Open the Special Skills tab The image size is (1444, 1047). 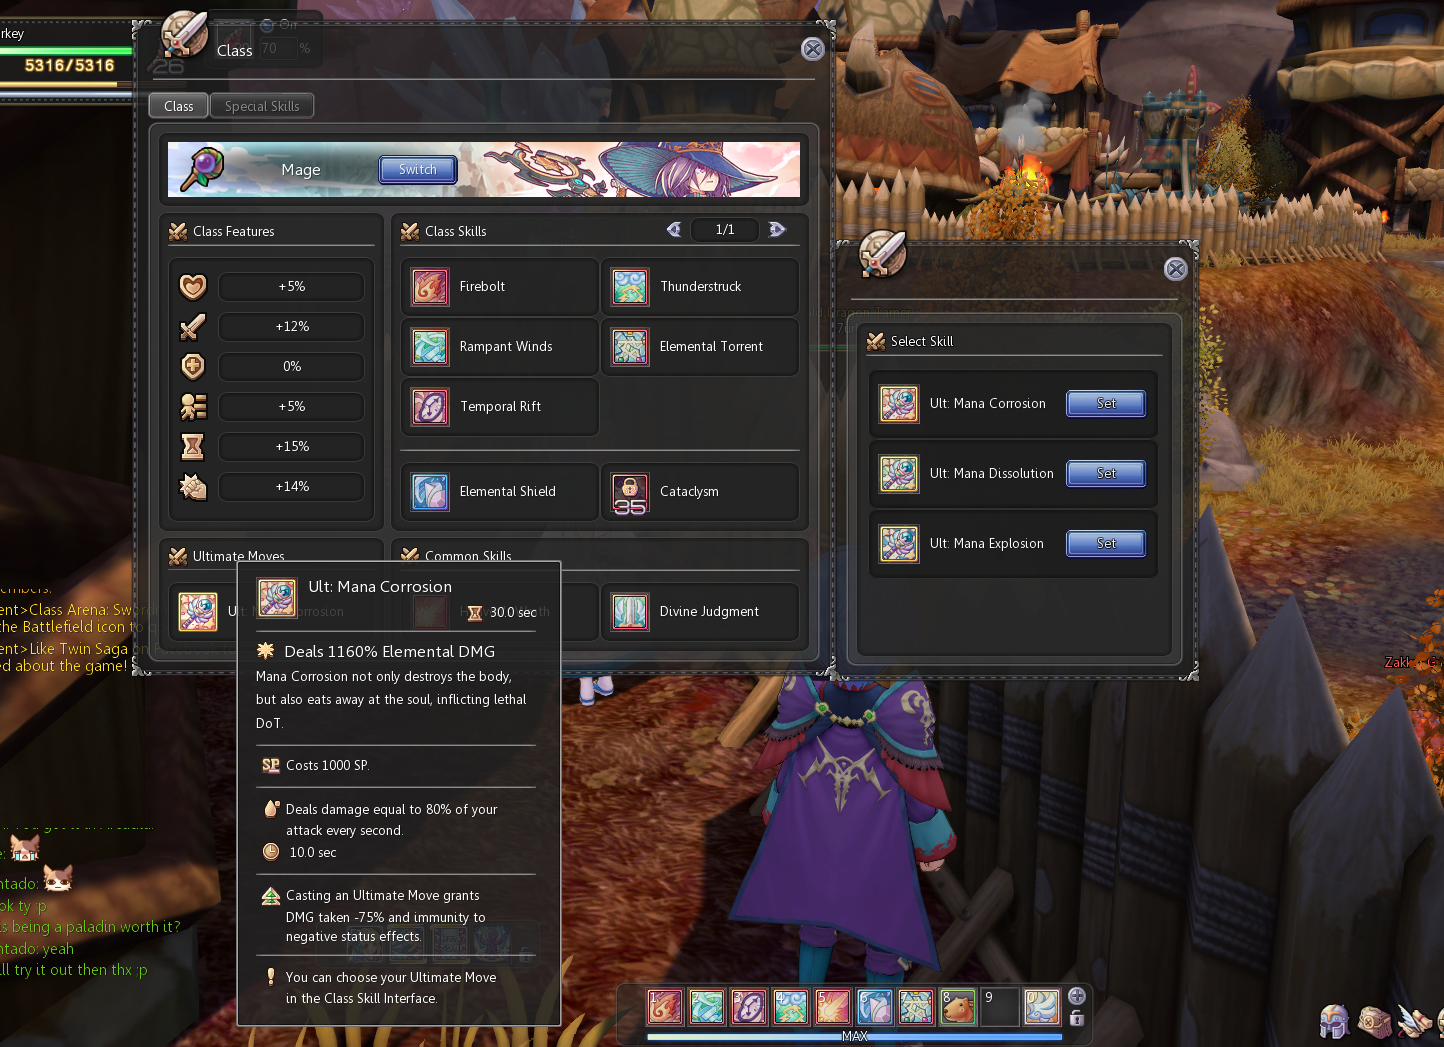(262, 106)
